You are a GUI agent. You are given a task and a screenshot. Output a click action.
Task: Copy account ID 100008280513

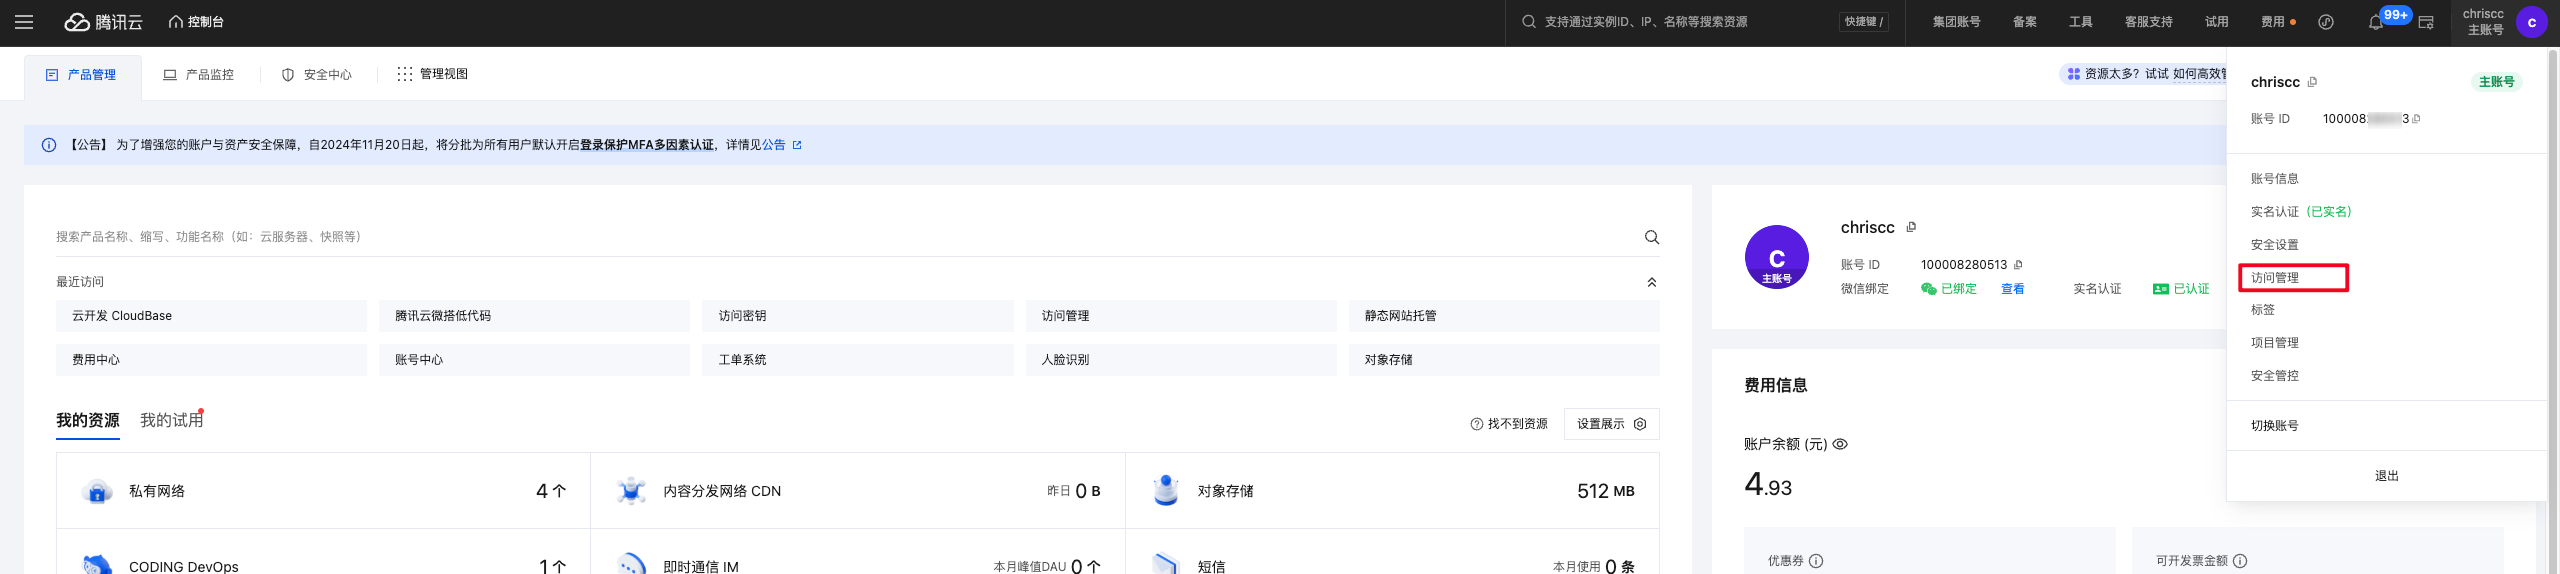pyautogui.click(x=2018, y=265)
